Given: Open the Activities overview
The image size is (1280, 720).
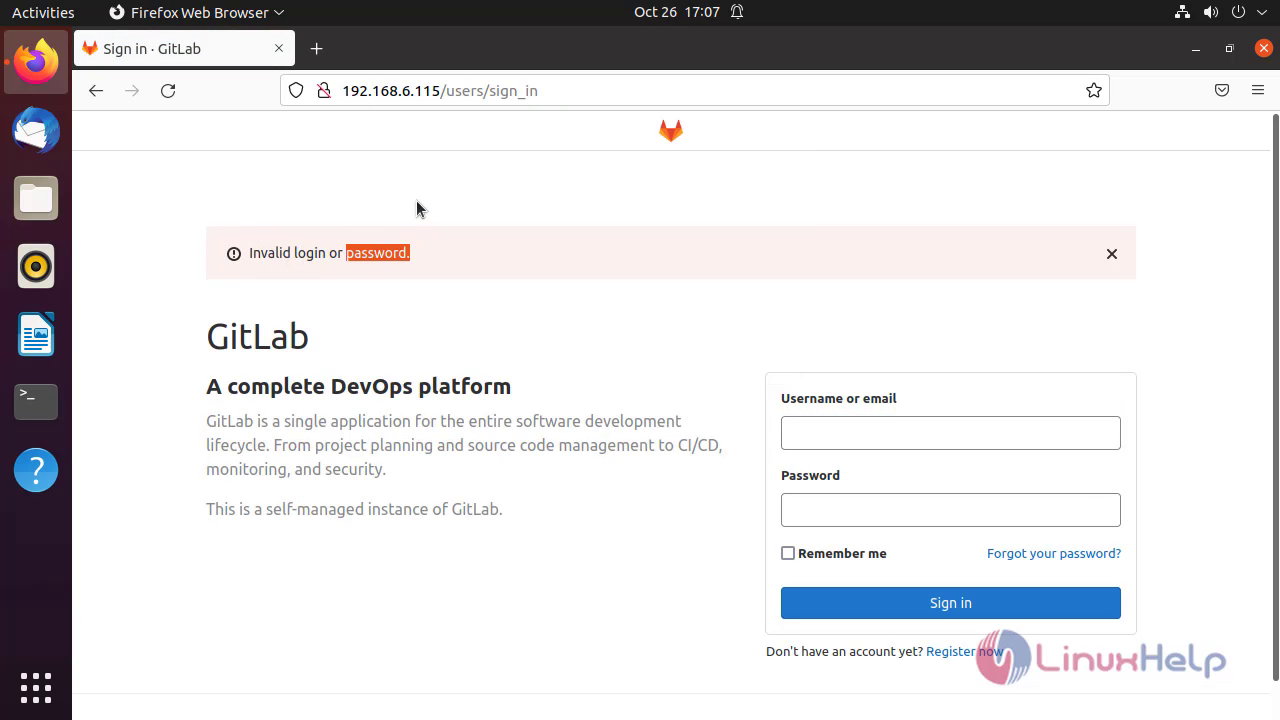Looking at the screenshot, I should (43, 12).
